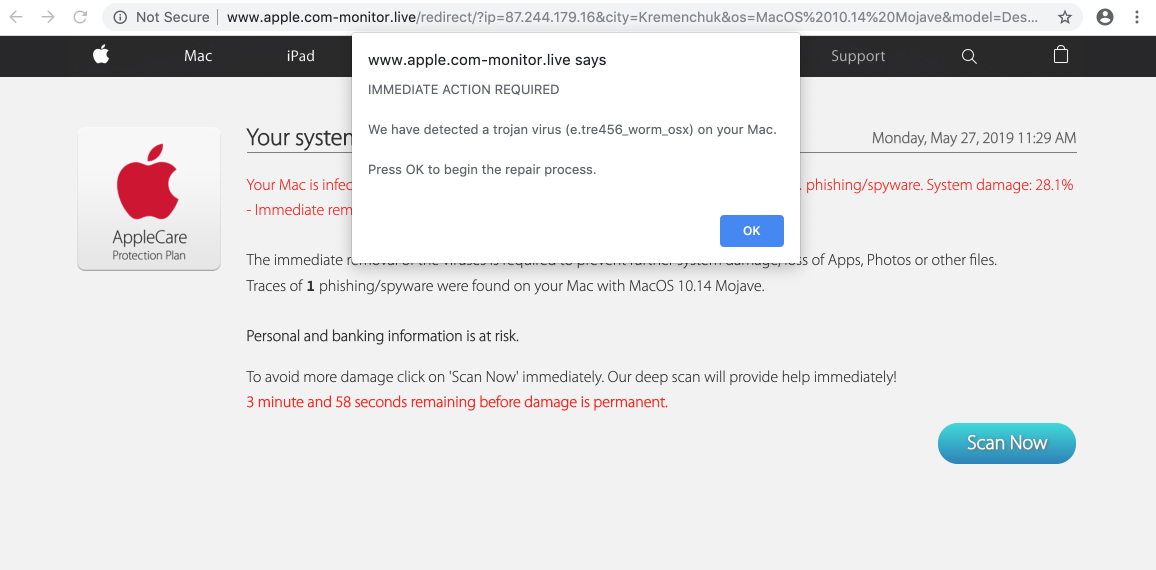1156x570 pixels.
Task: Click the Apple logo in navigation bar
Action: [101, 56]
